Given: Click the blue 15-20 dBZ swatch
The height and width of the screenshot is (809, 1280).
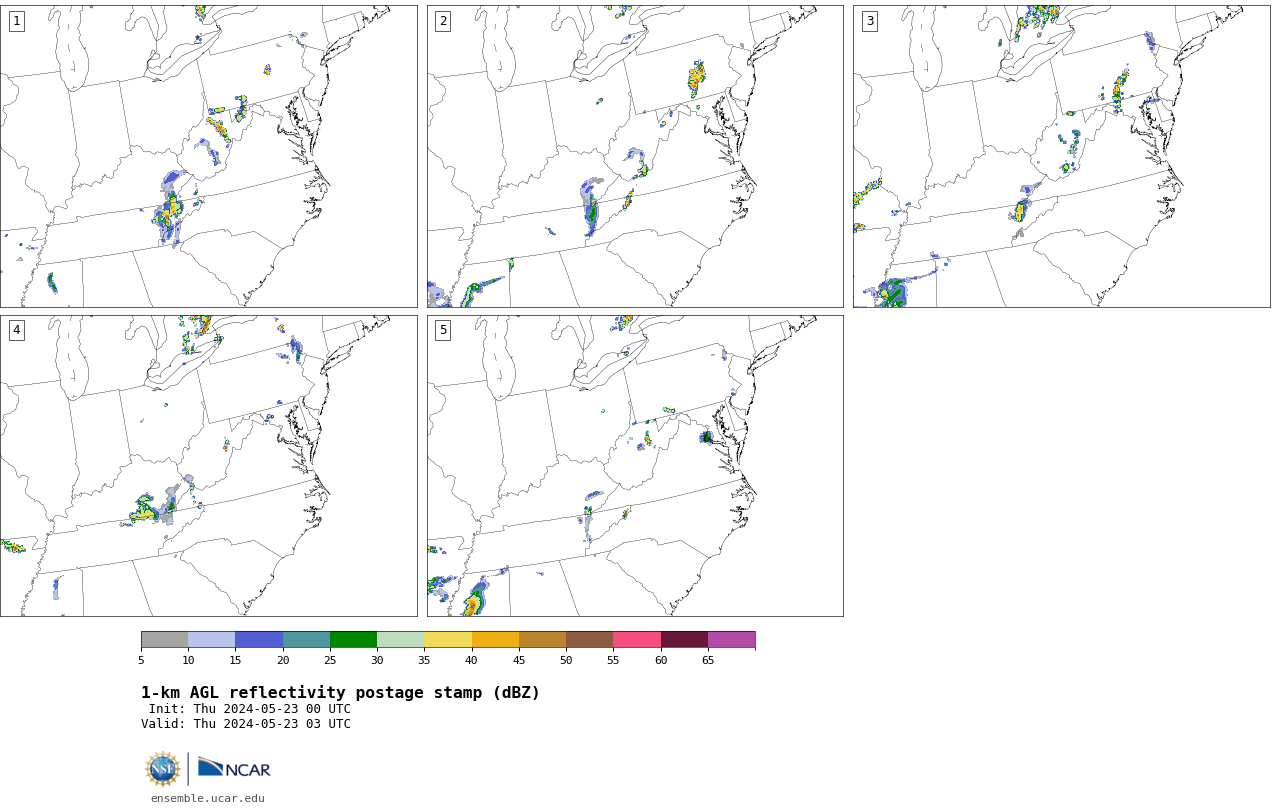Looking at the screenshot, I should (x=259, y=640).
